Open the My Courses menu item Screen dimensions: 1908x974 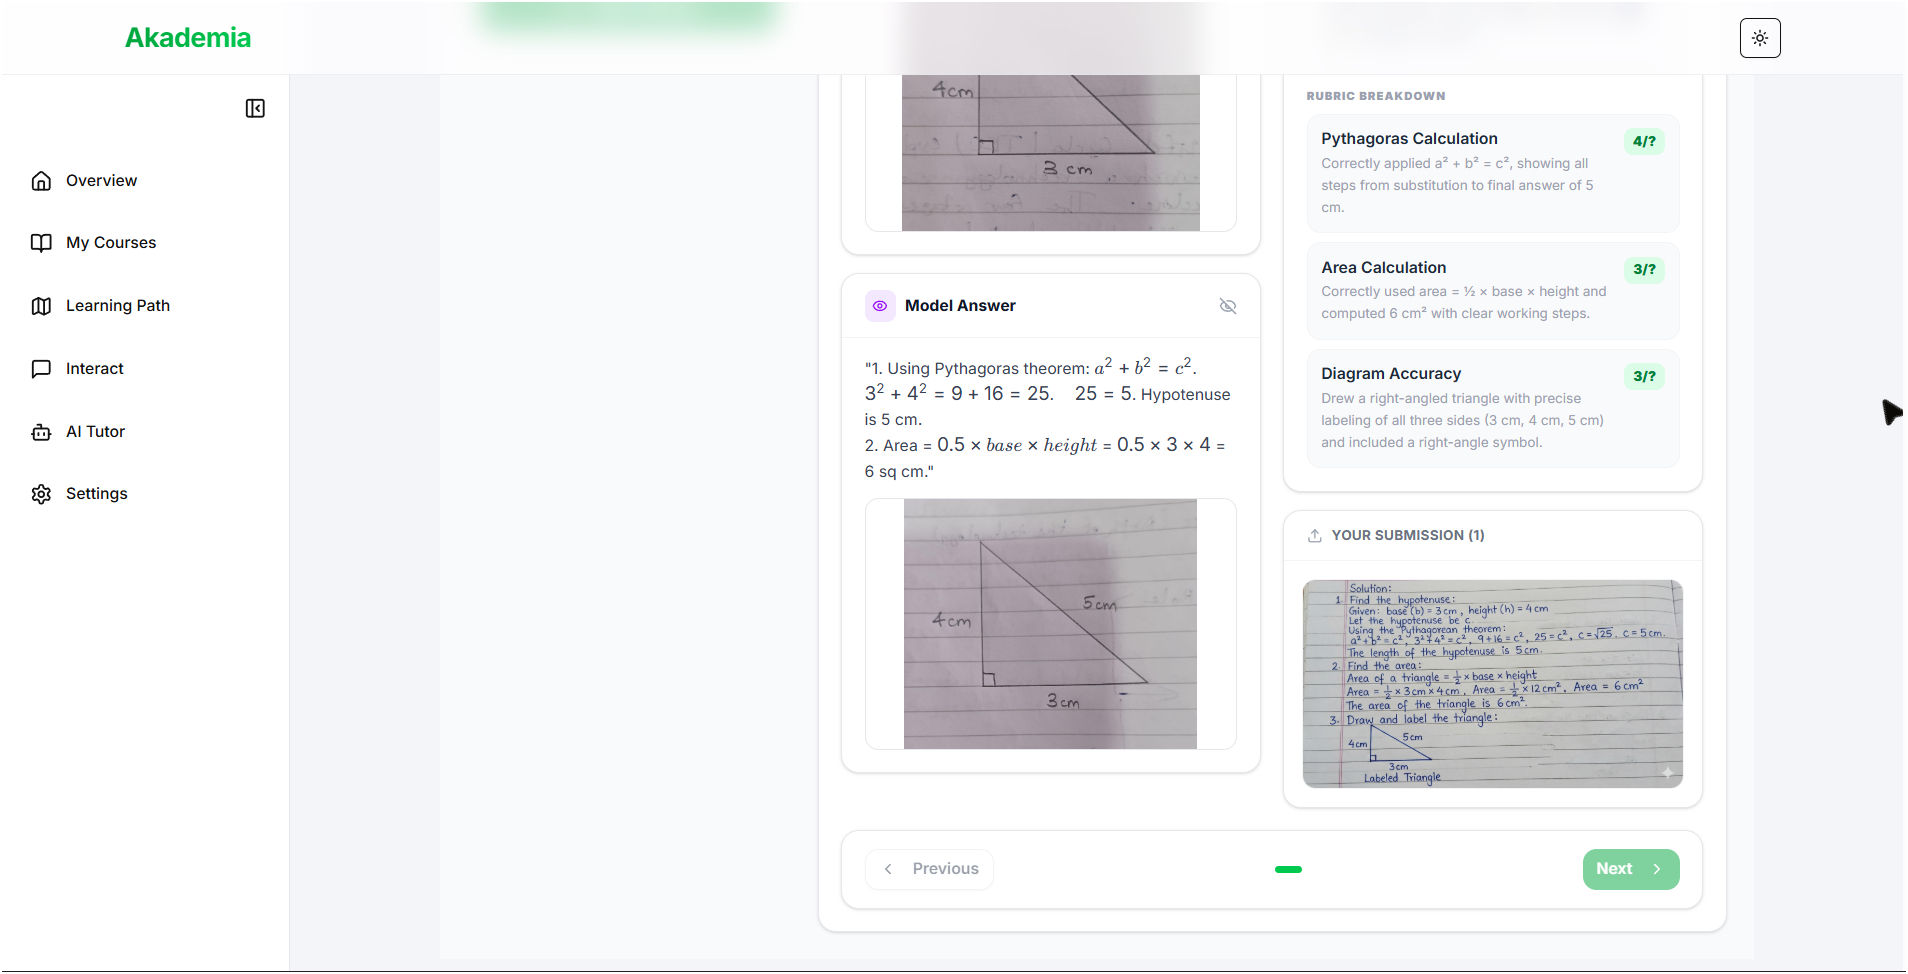111,243
